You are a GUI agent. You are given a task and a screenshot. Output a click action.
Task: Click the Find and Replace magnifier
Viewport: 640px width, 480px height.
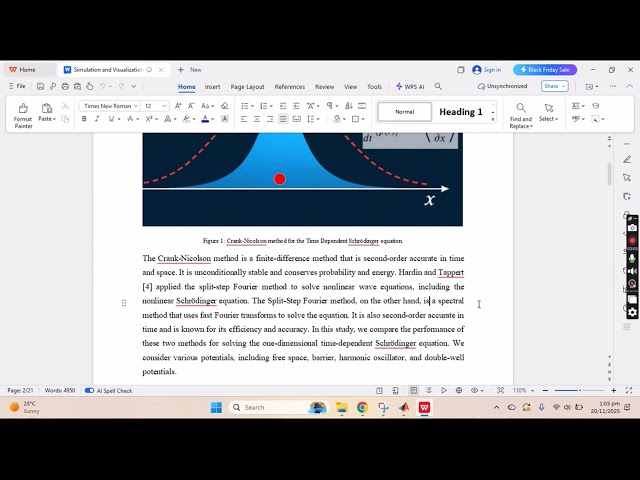[x=521, y=108]
